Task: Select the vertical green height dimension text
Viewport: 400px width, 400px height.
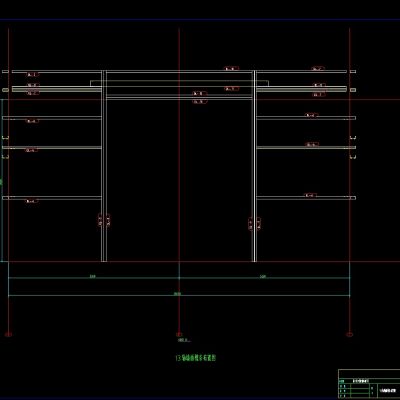Action: pos(1,182)
